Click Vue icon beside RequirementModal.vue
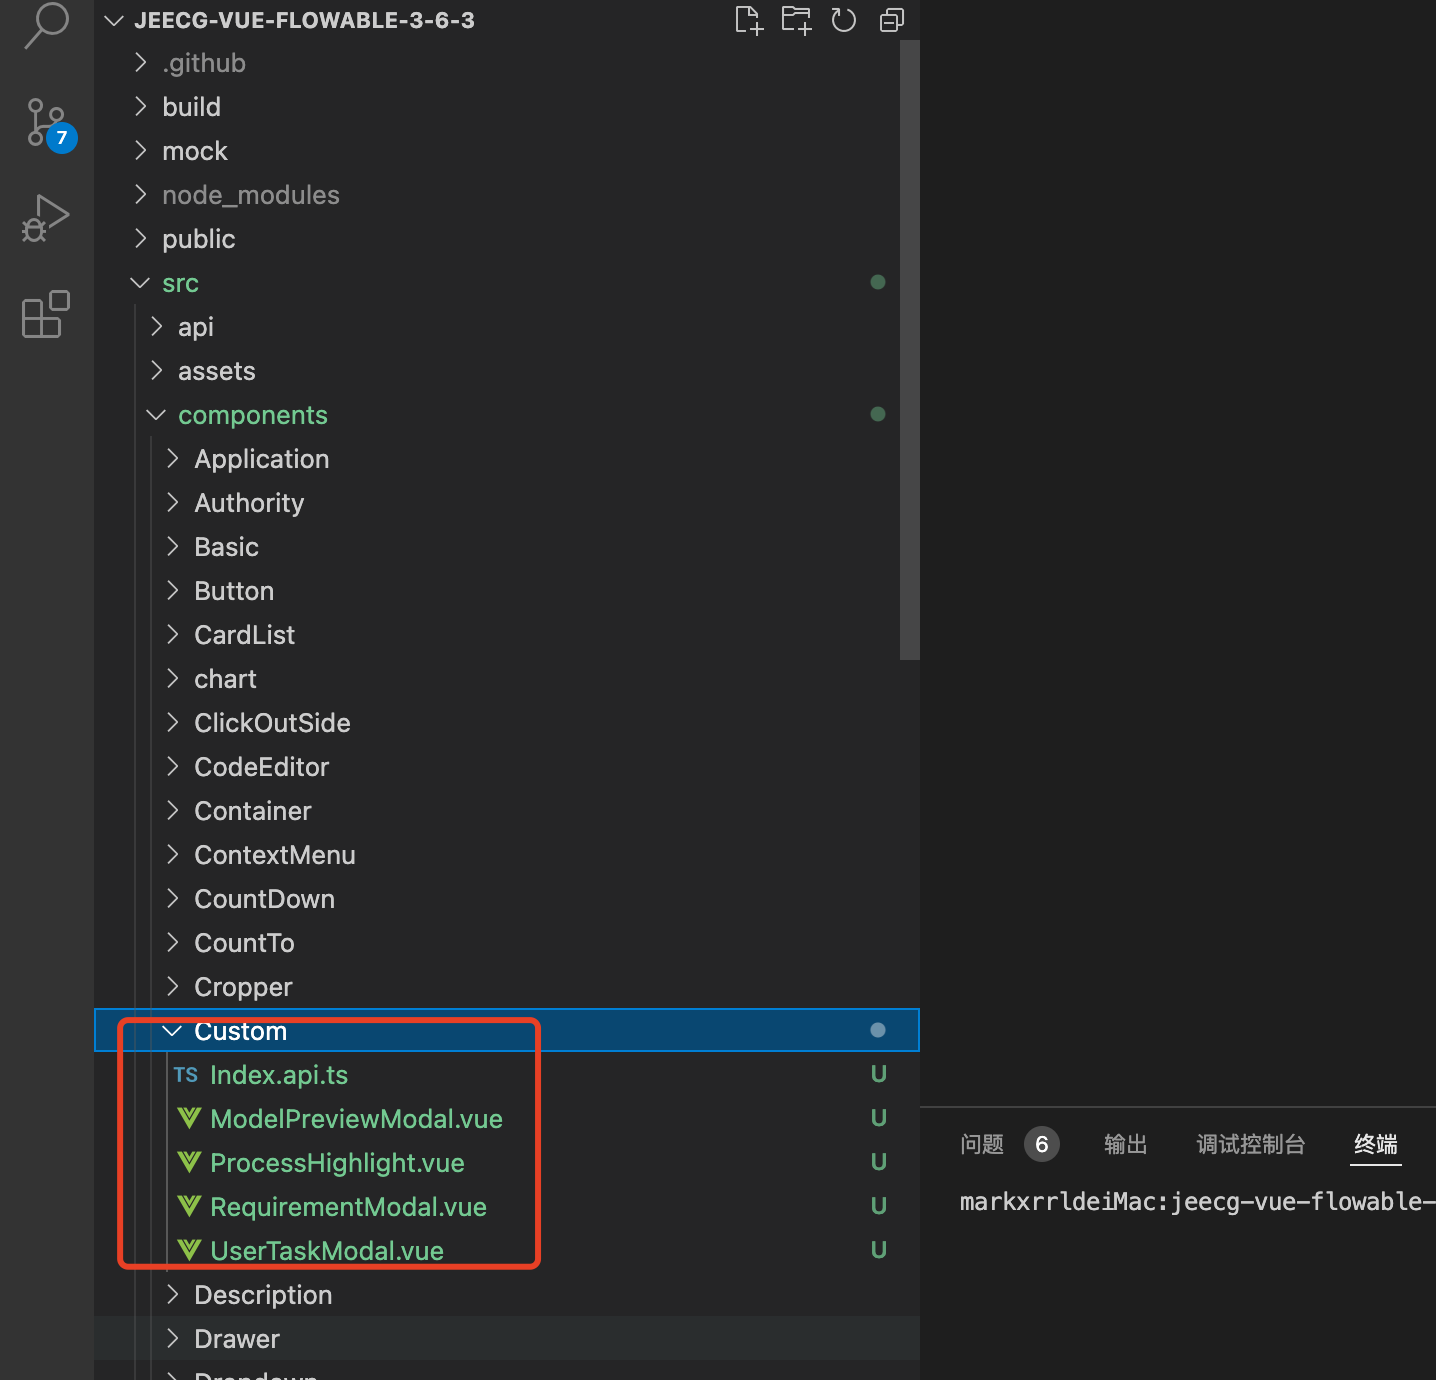Image resolution: width=1436 pixels, height=1380 pixels. (189, 1206)
